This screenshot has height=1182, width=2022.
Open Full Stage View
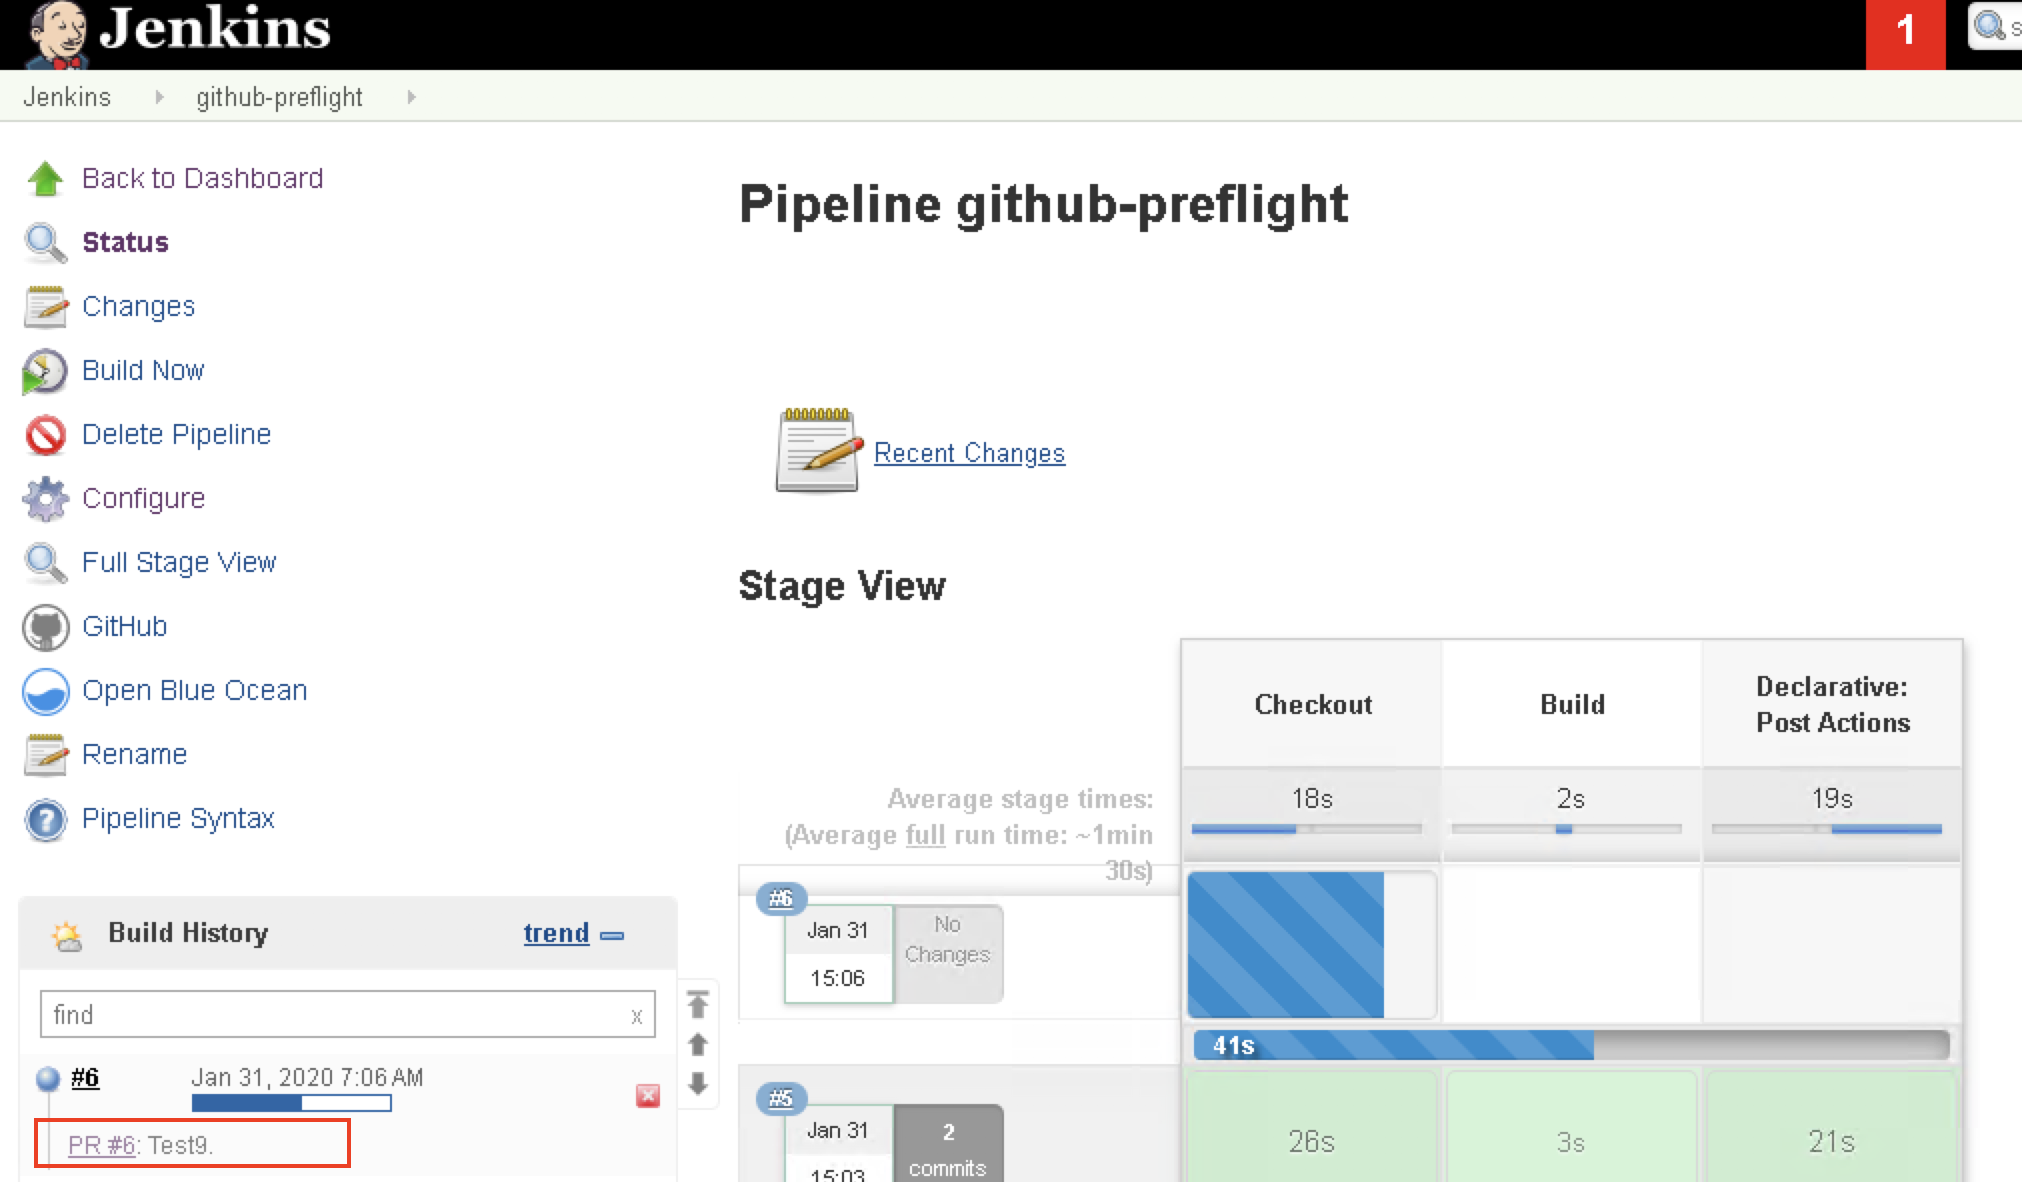click(178, 562)
